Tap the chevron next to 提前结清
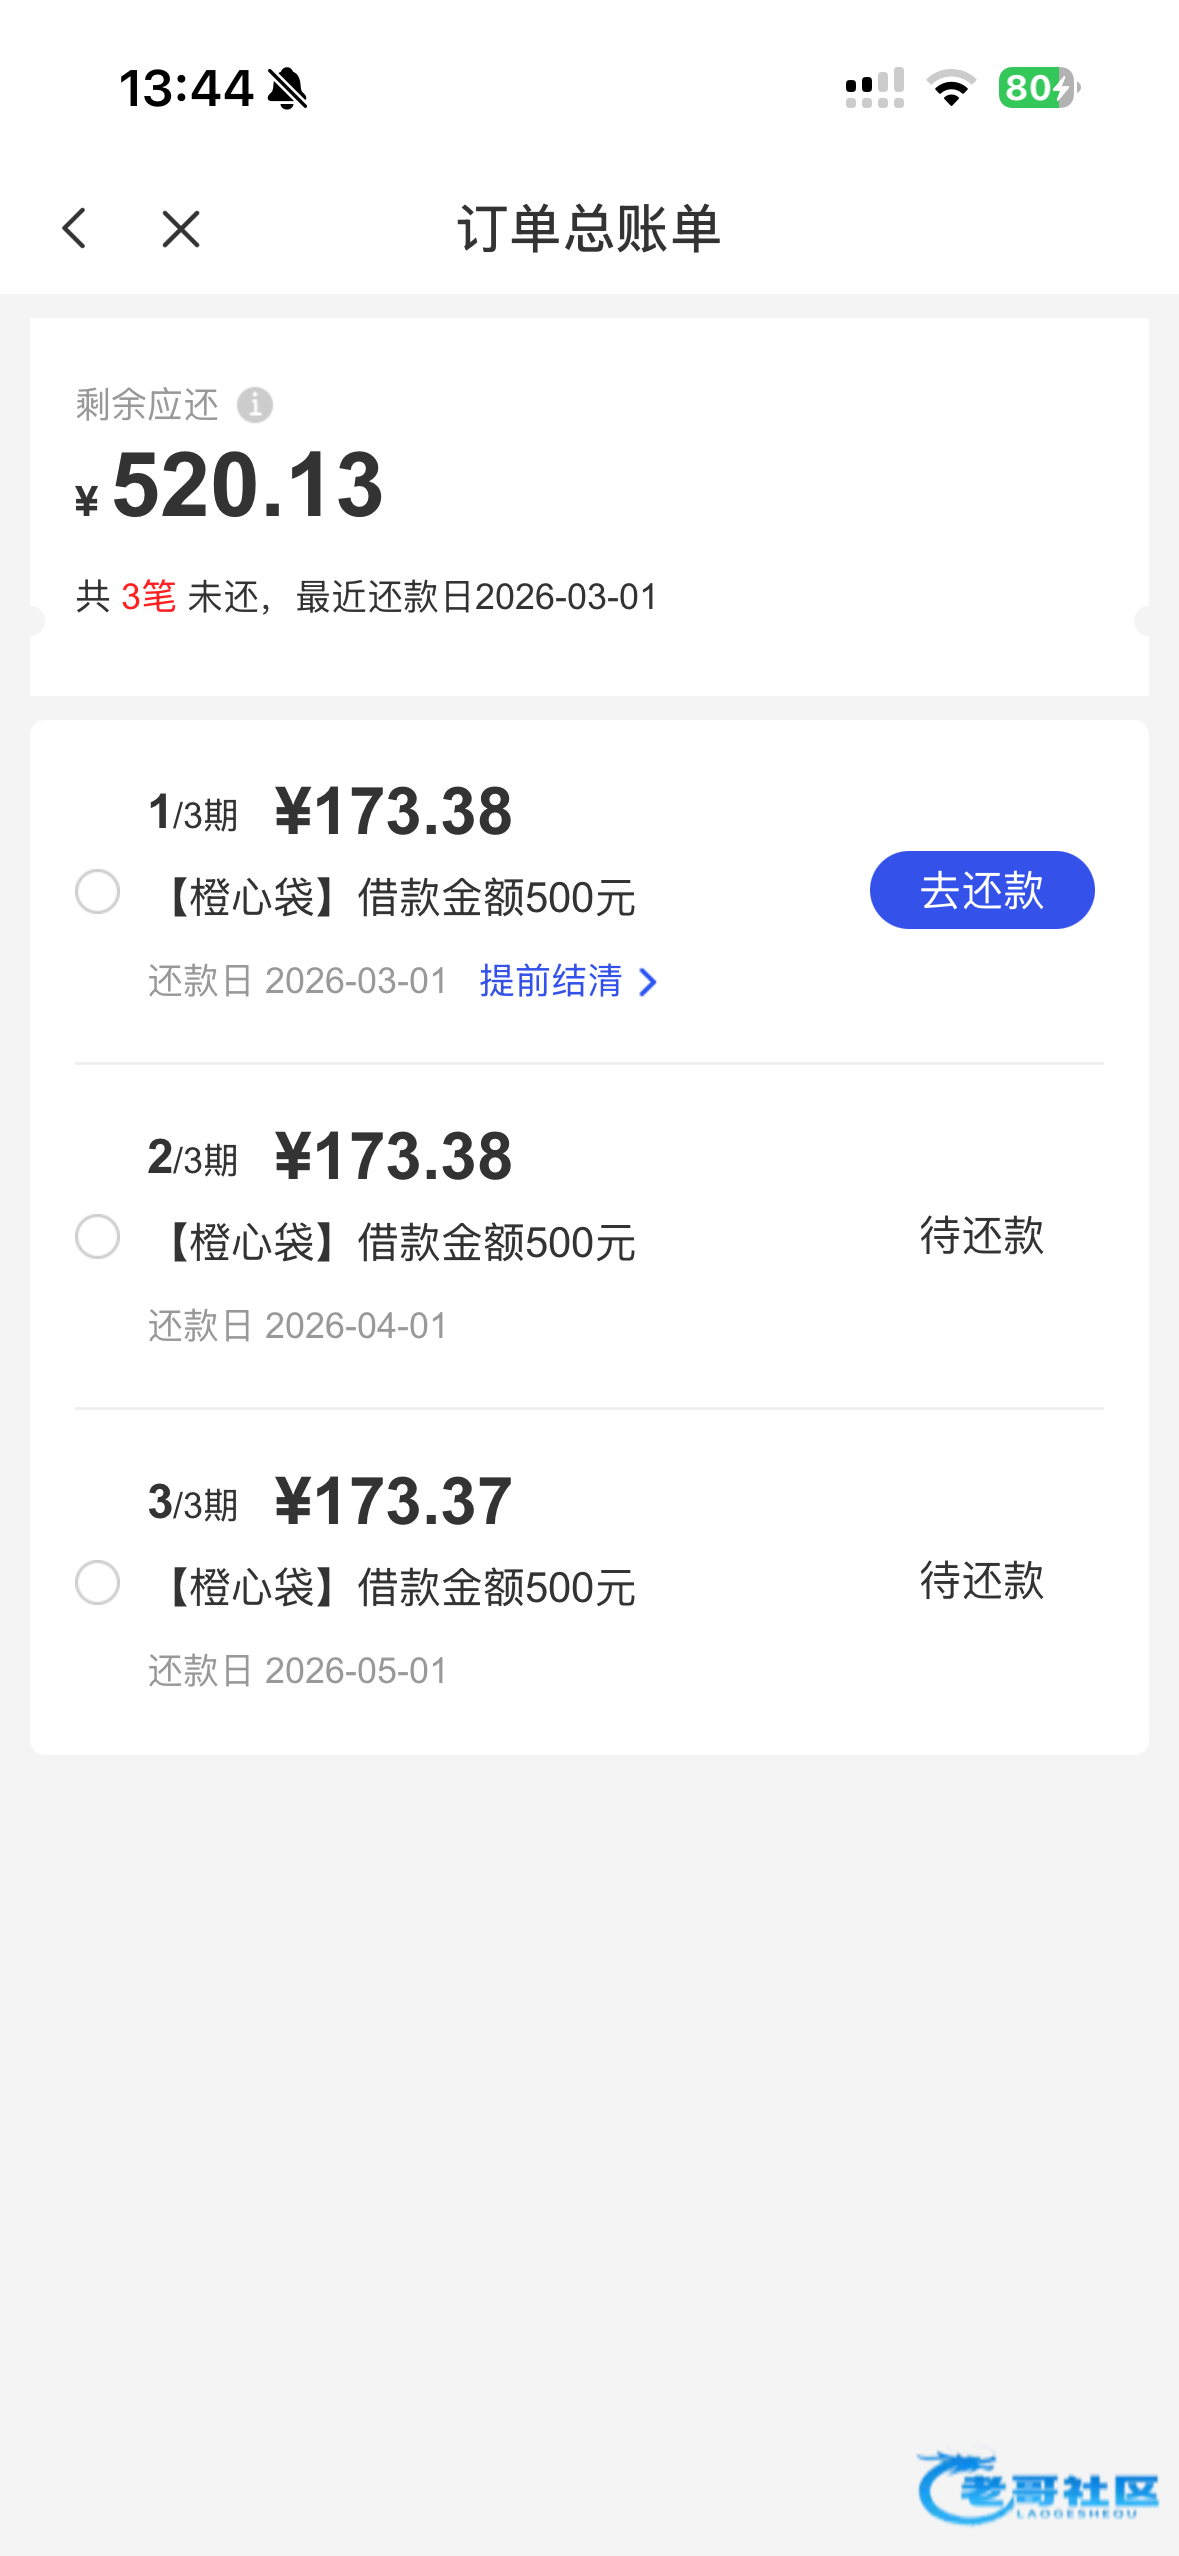 [648, 982]
